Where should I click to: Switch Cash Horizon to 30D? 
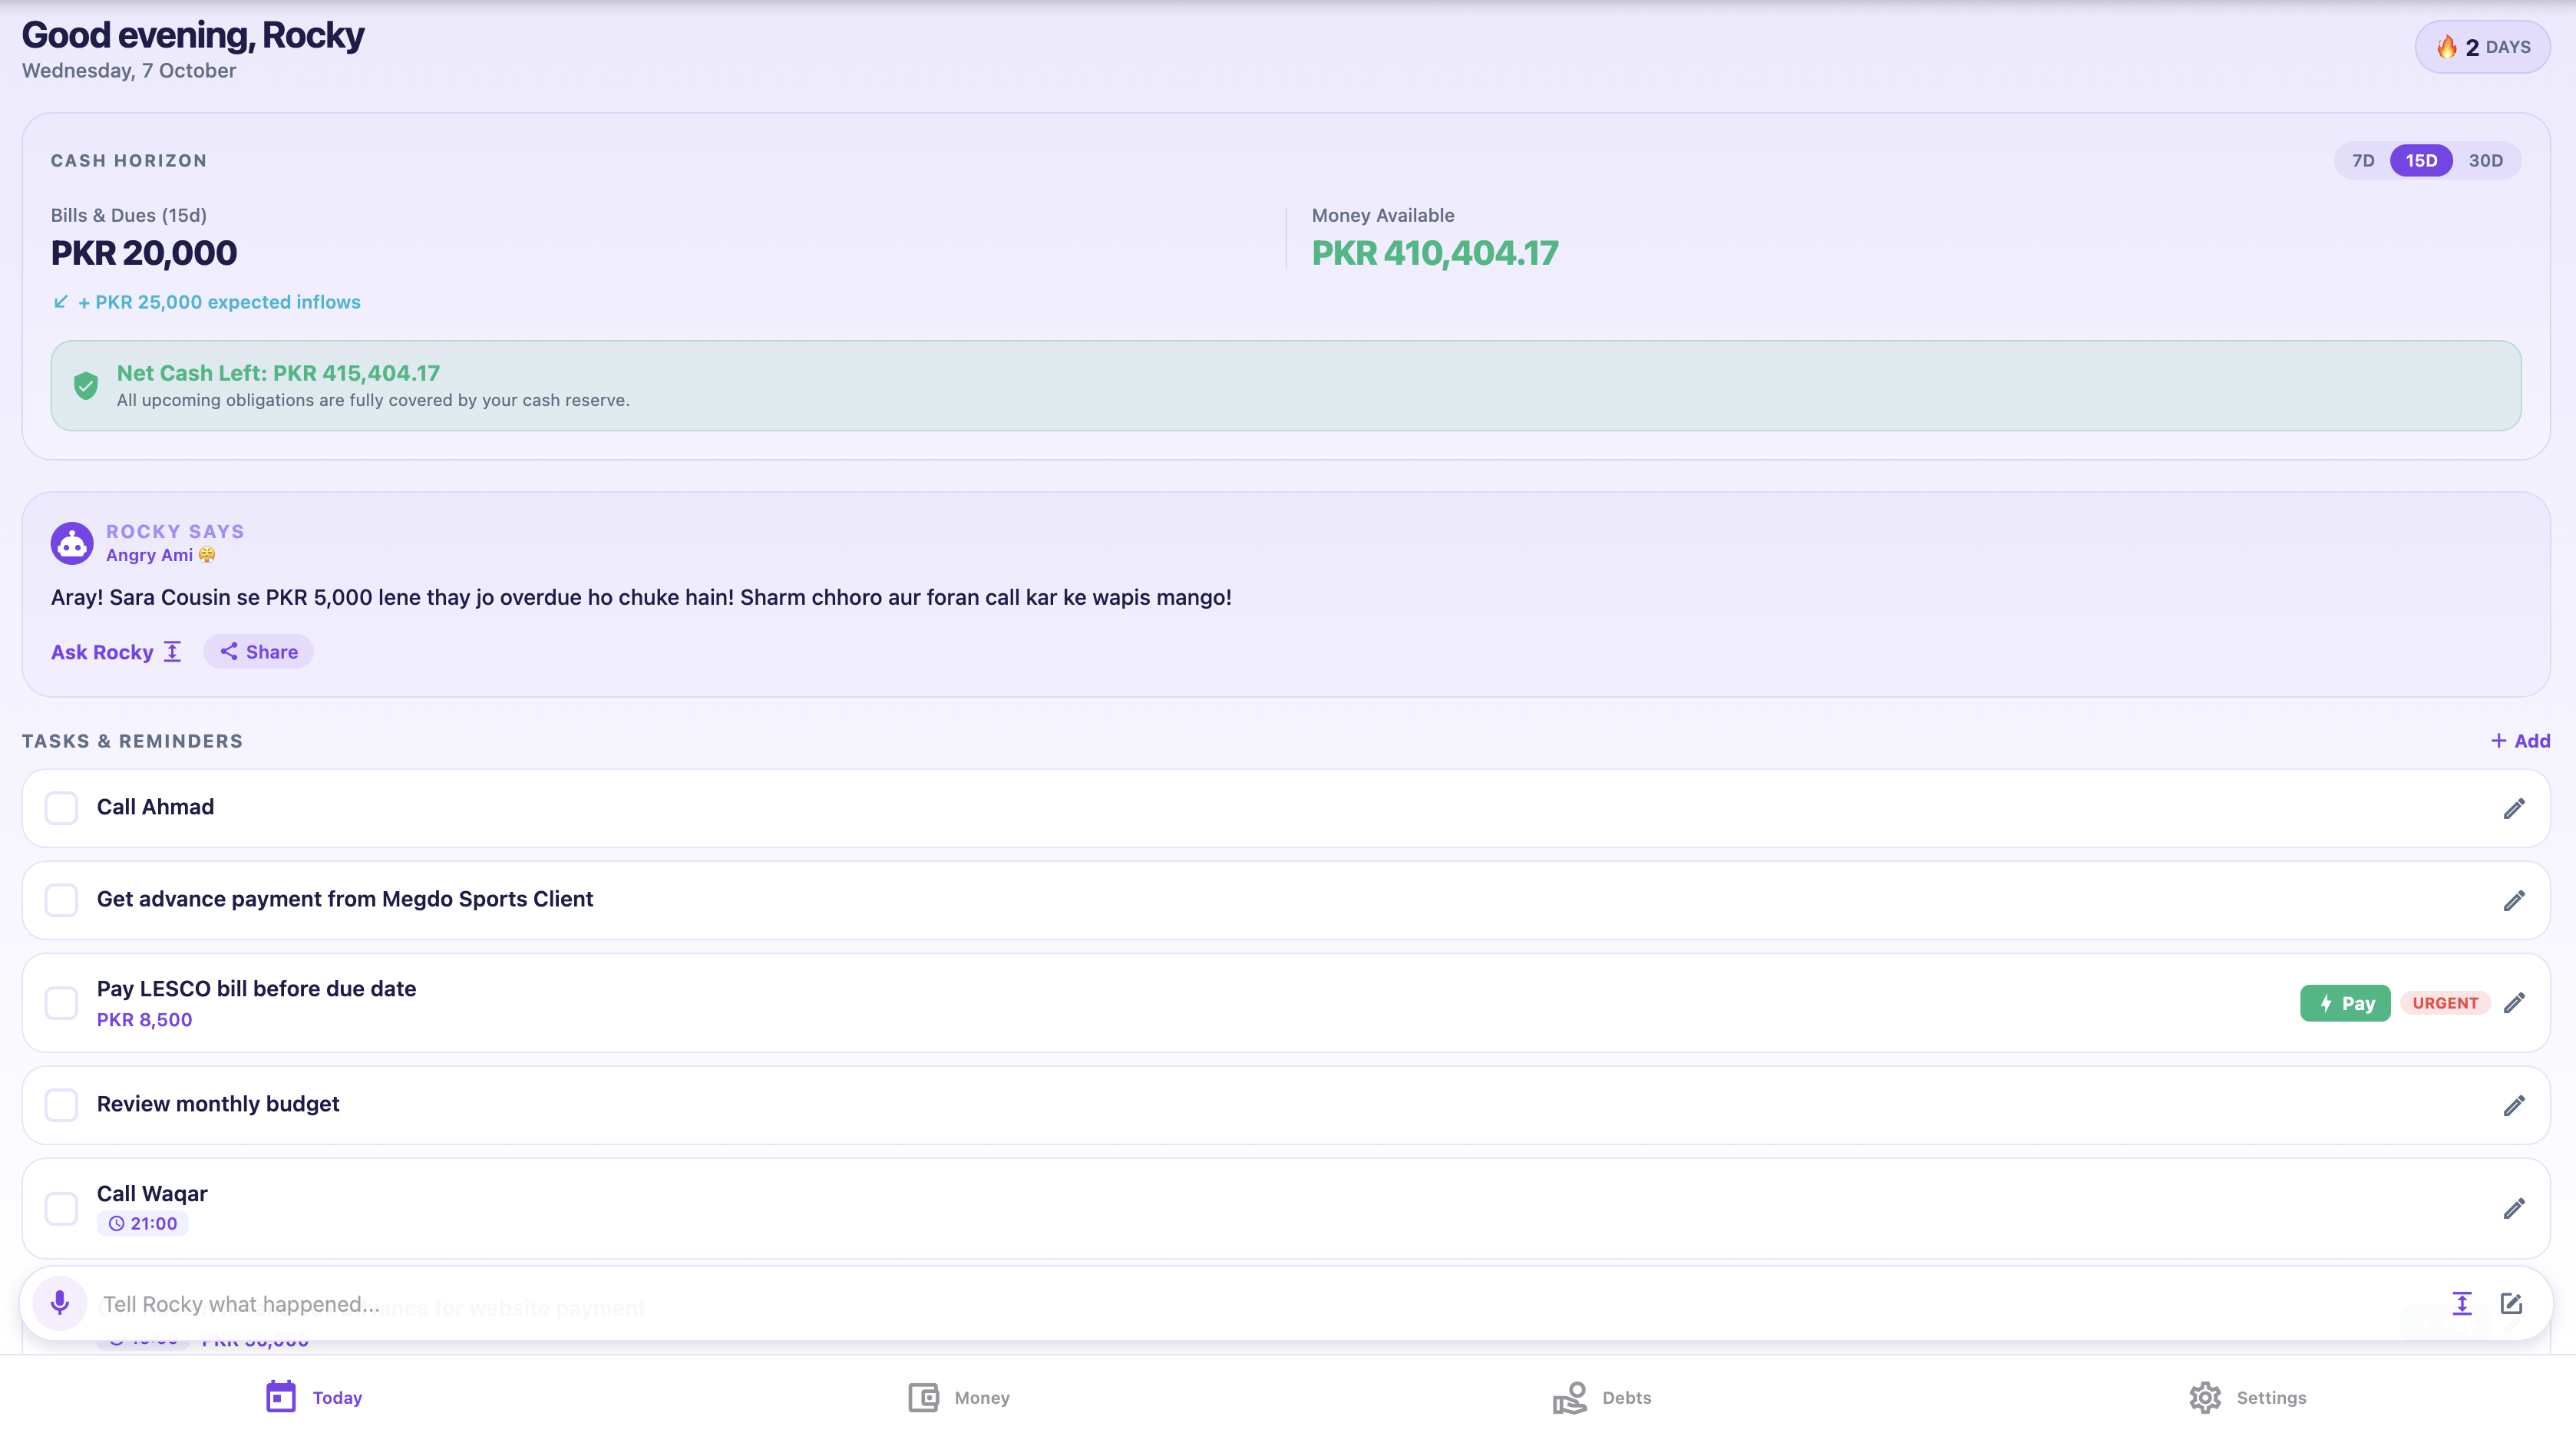[x=2486, y=160]
